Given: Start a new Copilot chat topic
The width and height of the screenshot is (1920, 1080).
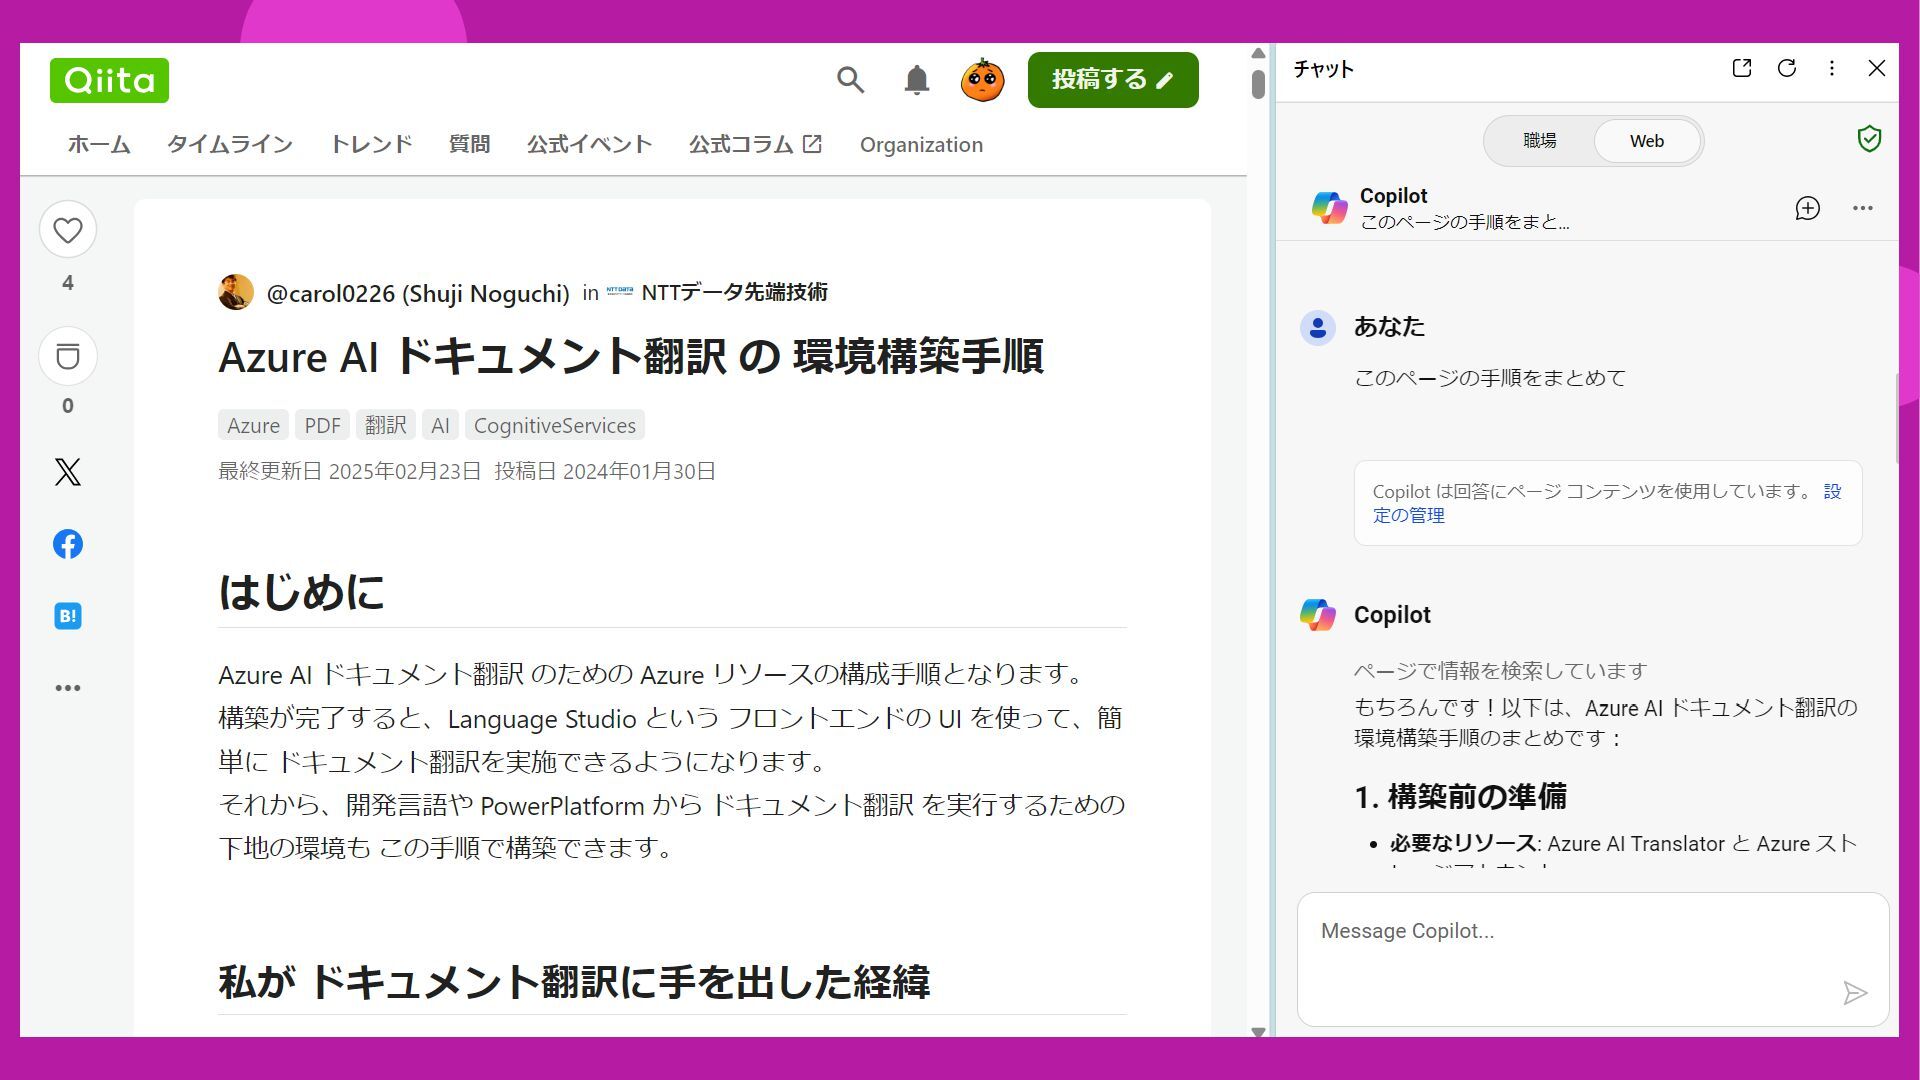Looking at the screenshot, I should [x=1807, y=208].
